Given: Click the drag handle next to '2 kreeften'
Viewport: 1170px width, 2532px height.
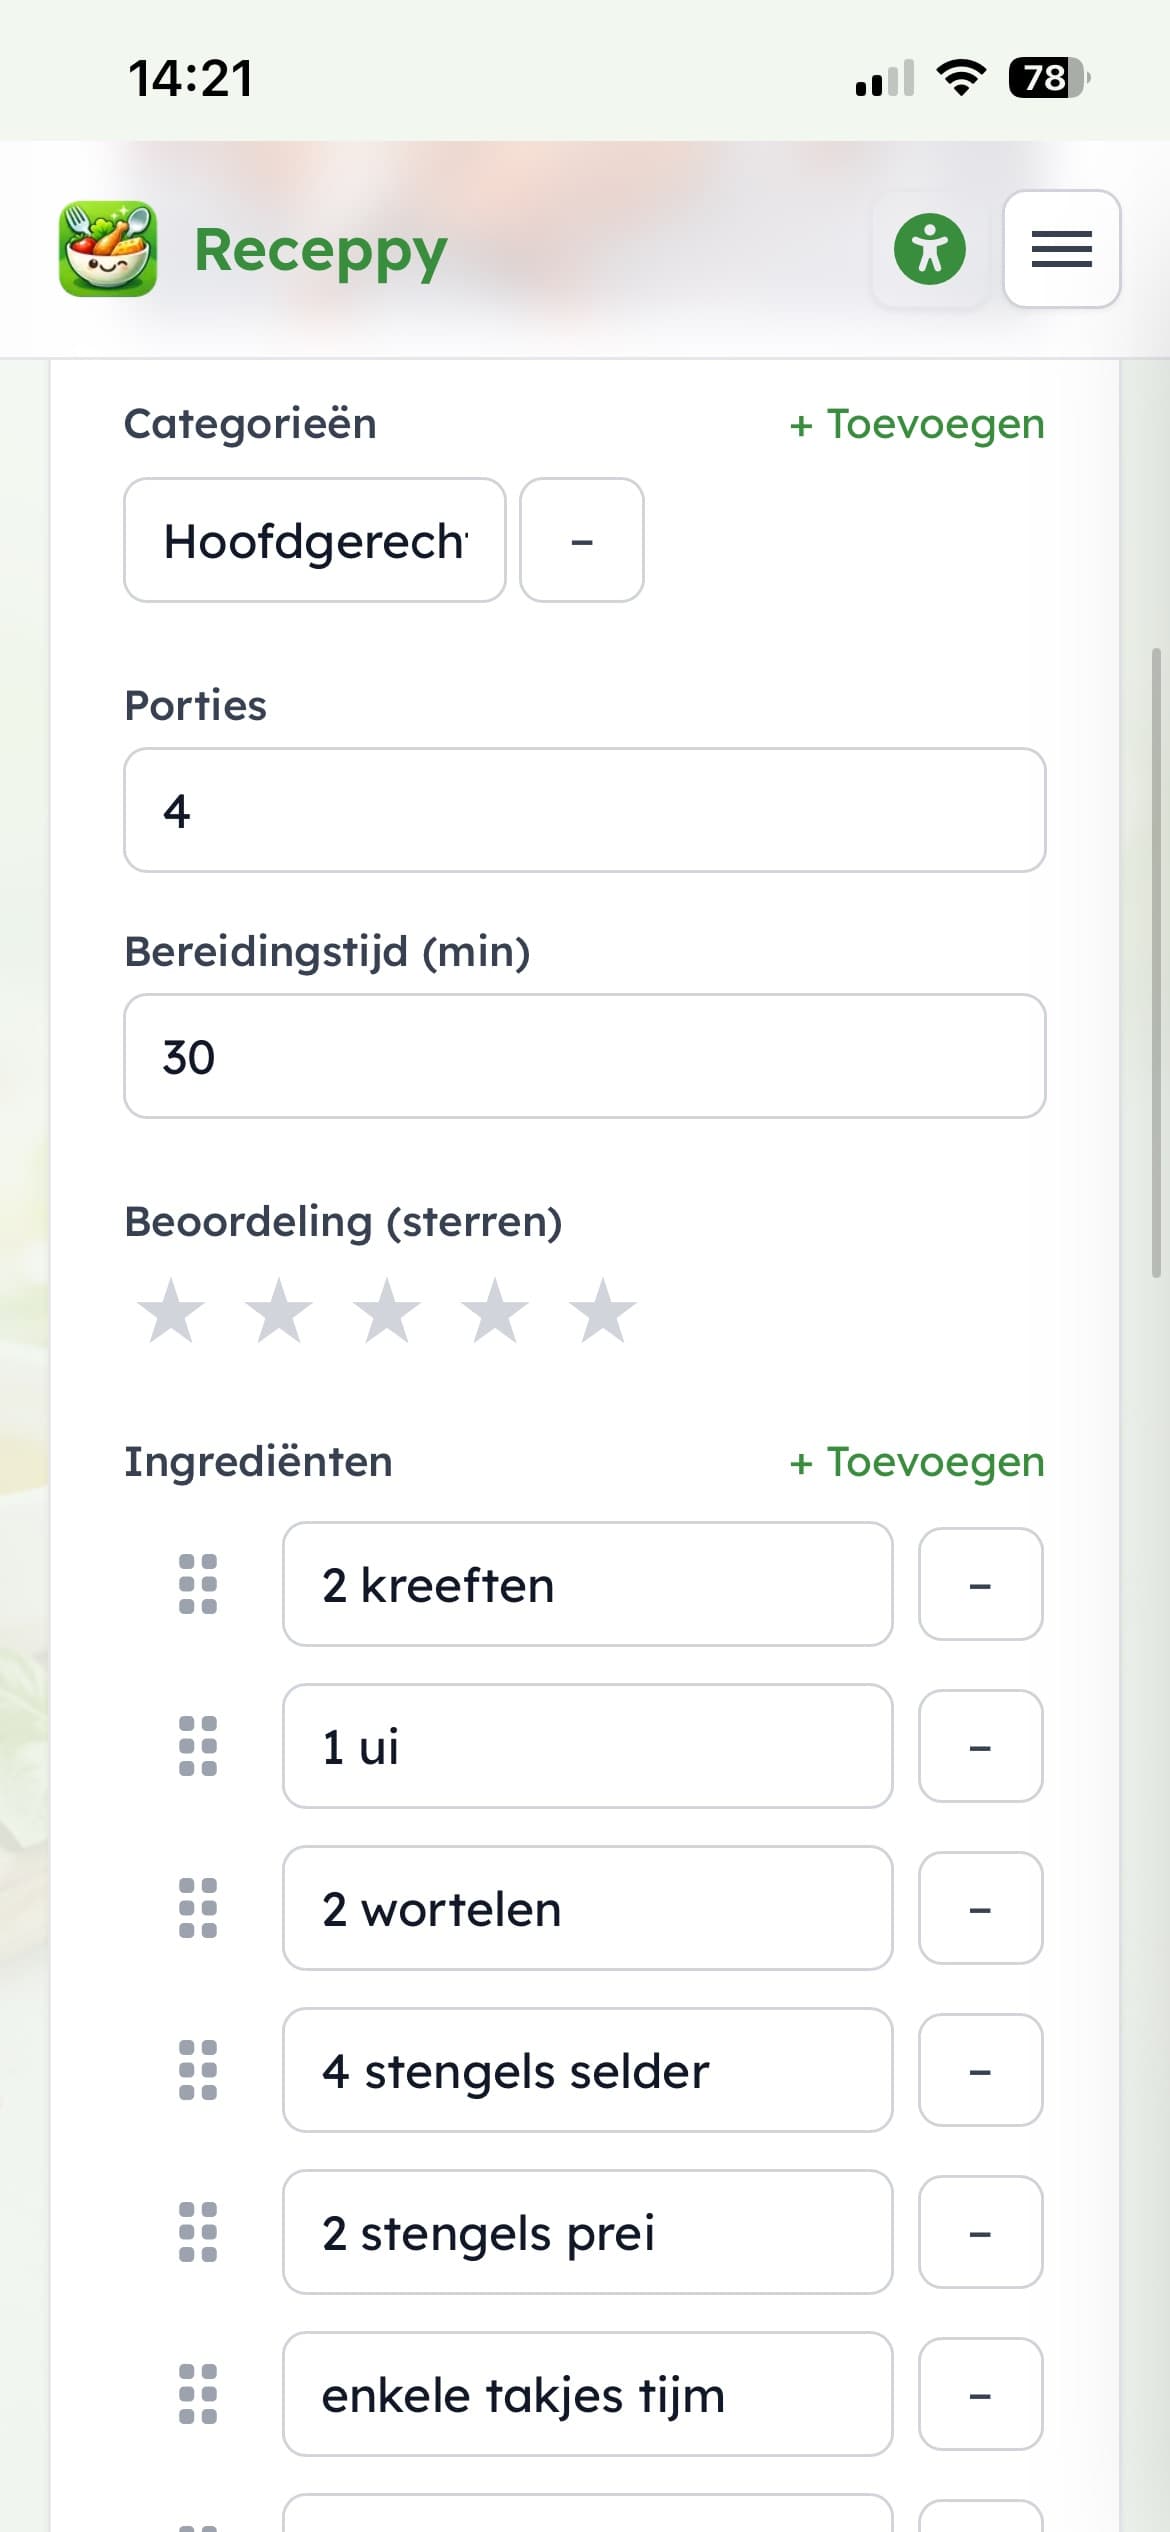Looking at the screenshot, I should (x=196, y=1584).
